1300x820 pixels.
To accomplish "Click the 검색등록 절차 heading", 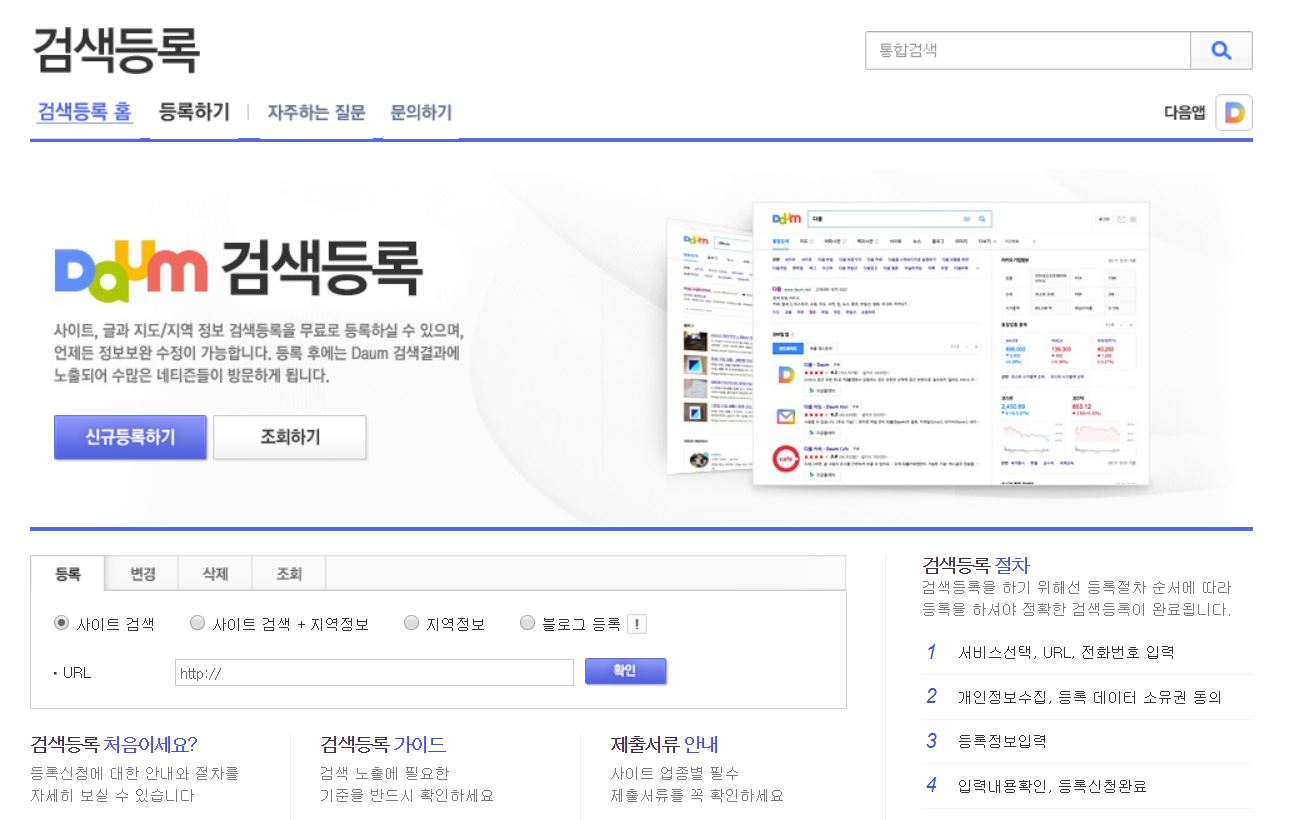I will coord(976,565).
